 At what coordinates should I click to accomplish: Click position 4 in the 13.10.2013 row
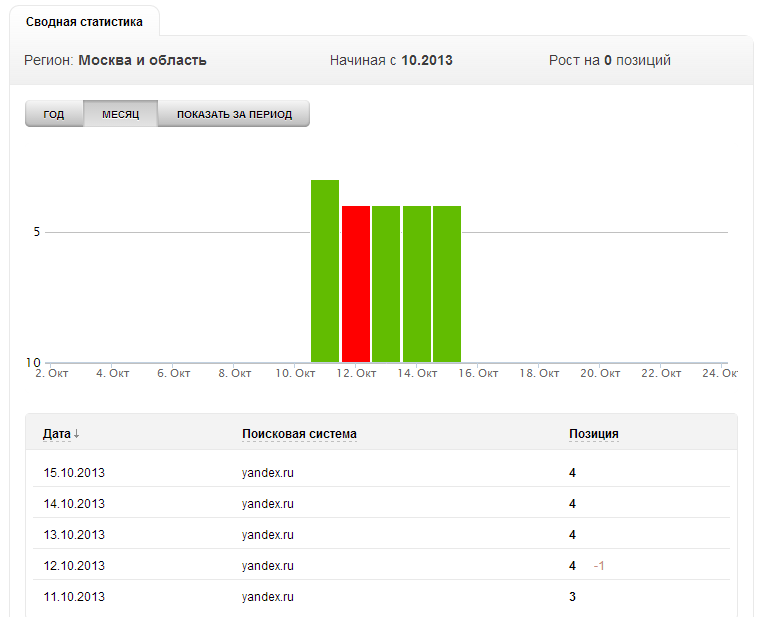point(572,535)
